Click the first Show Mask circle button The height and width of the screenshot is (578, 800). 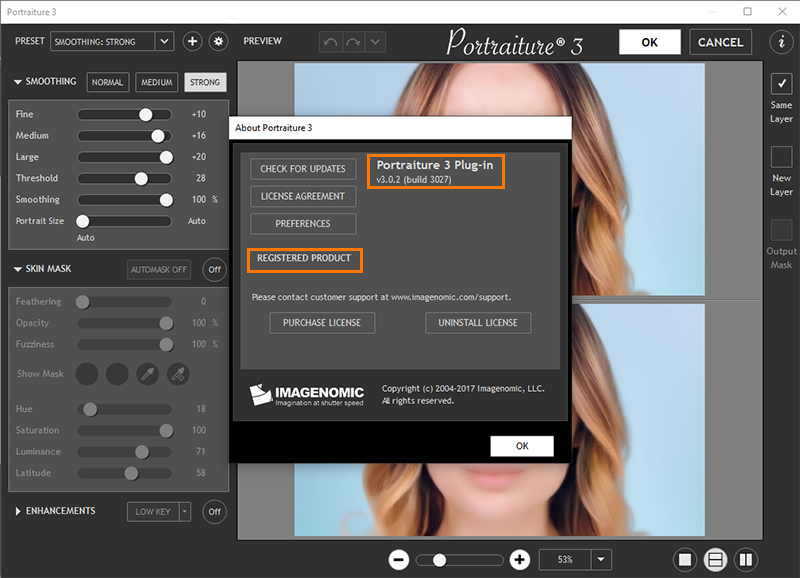click(87, 374)
